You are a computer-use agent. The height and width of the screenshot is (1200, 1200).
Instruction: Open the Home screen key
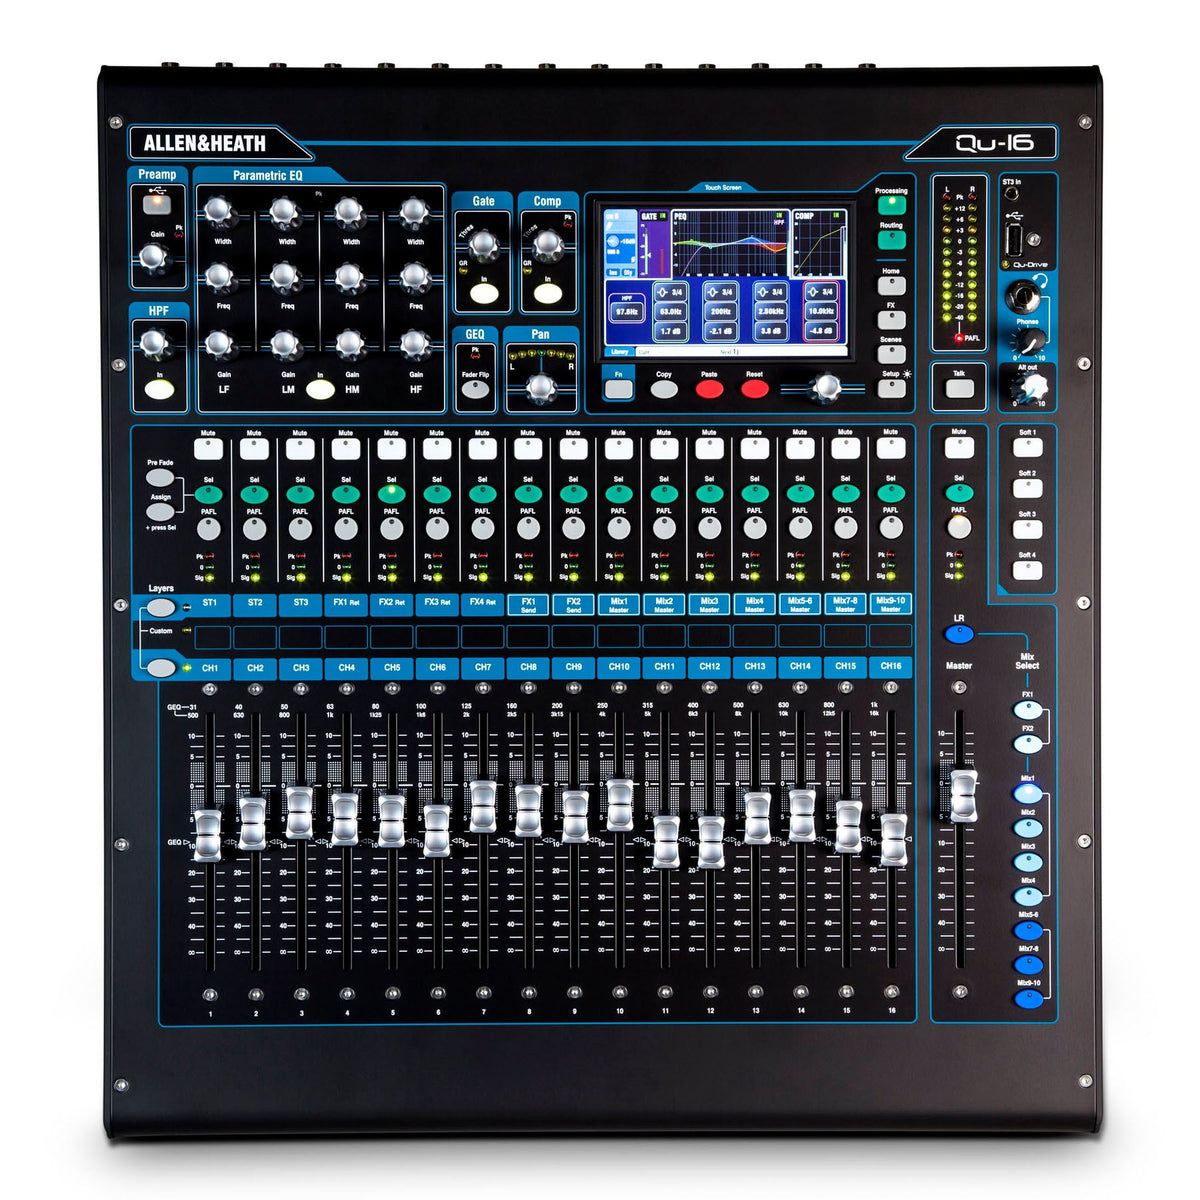[891, 287]
